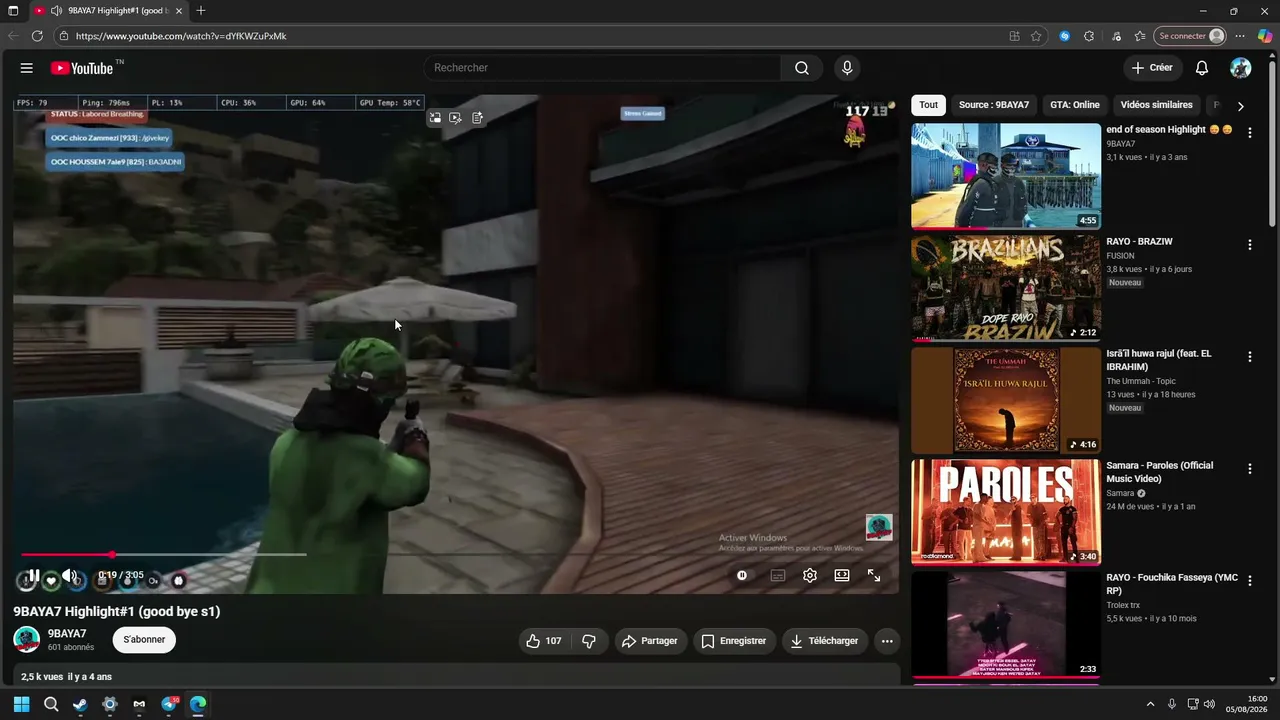Open the 9BAYA7 channel avatar
Screen dimensions: 1280x720
click(27, 640)
